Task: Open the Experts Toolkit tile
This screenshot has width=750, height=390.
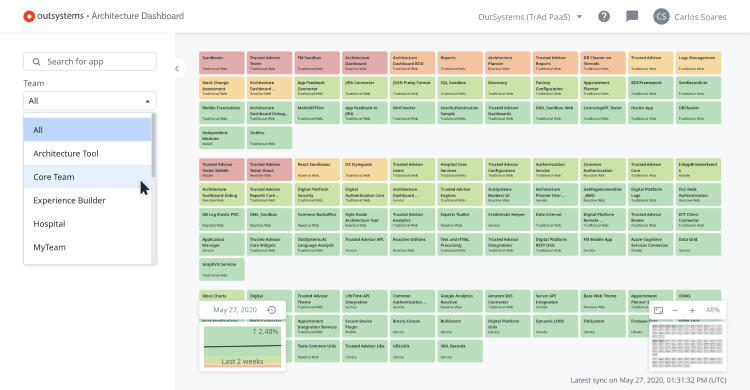Action: [x=460, y=220]
